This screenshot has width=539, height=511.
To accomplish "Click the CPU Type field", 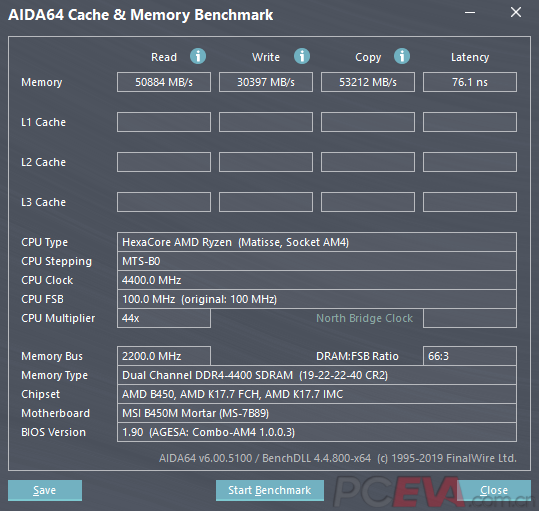I will [x=317, y=242].
